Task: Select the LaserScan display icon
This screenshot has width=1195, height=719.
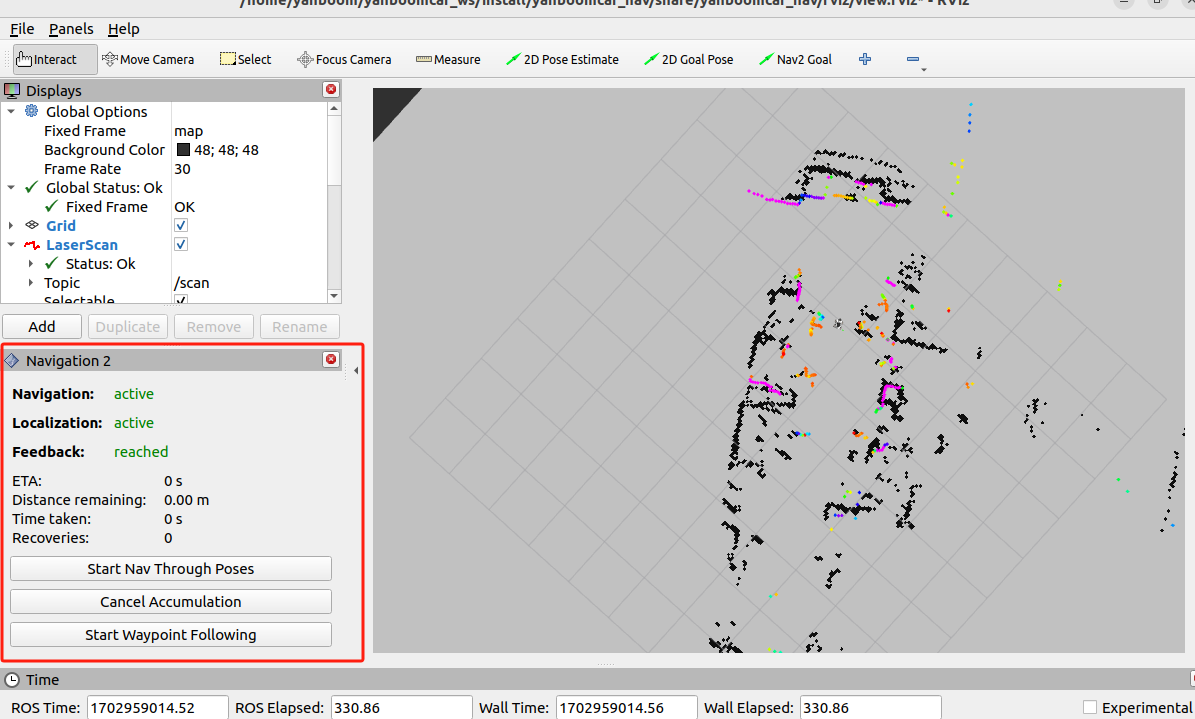Action: (31, 245)
